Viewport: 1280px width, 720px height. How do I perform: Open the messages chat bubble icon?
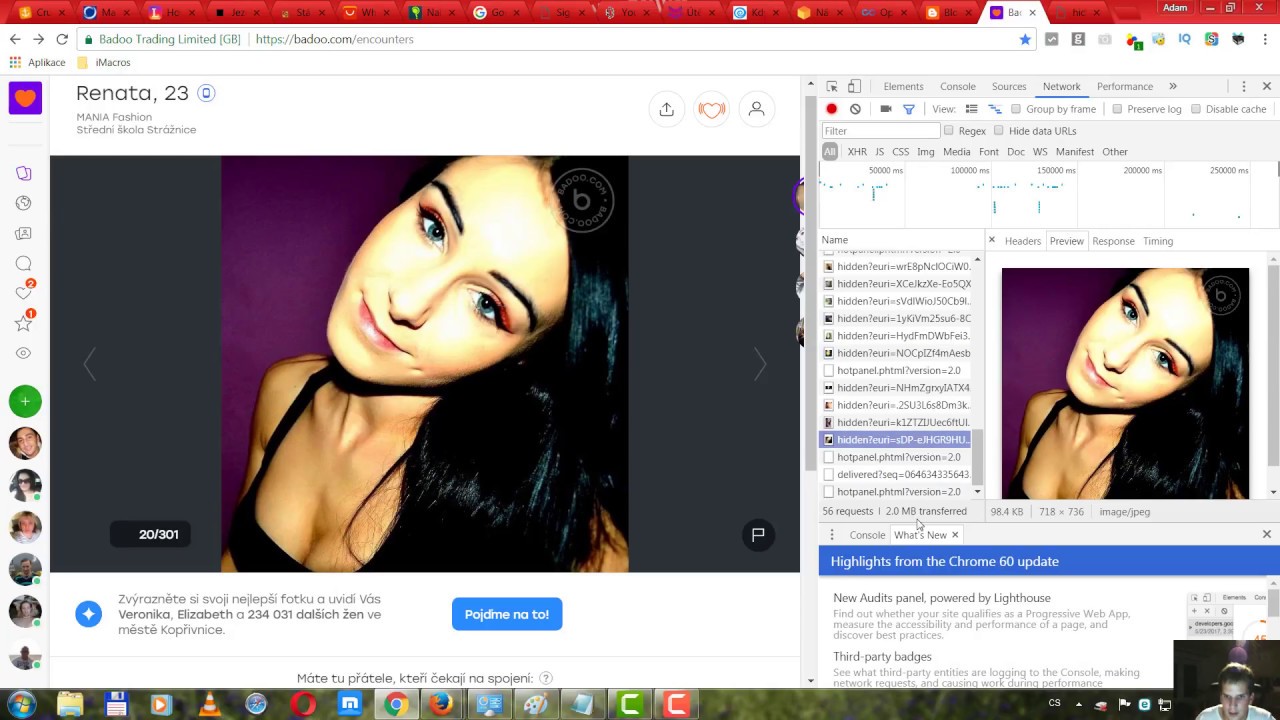point(24,263)
